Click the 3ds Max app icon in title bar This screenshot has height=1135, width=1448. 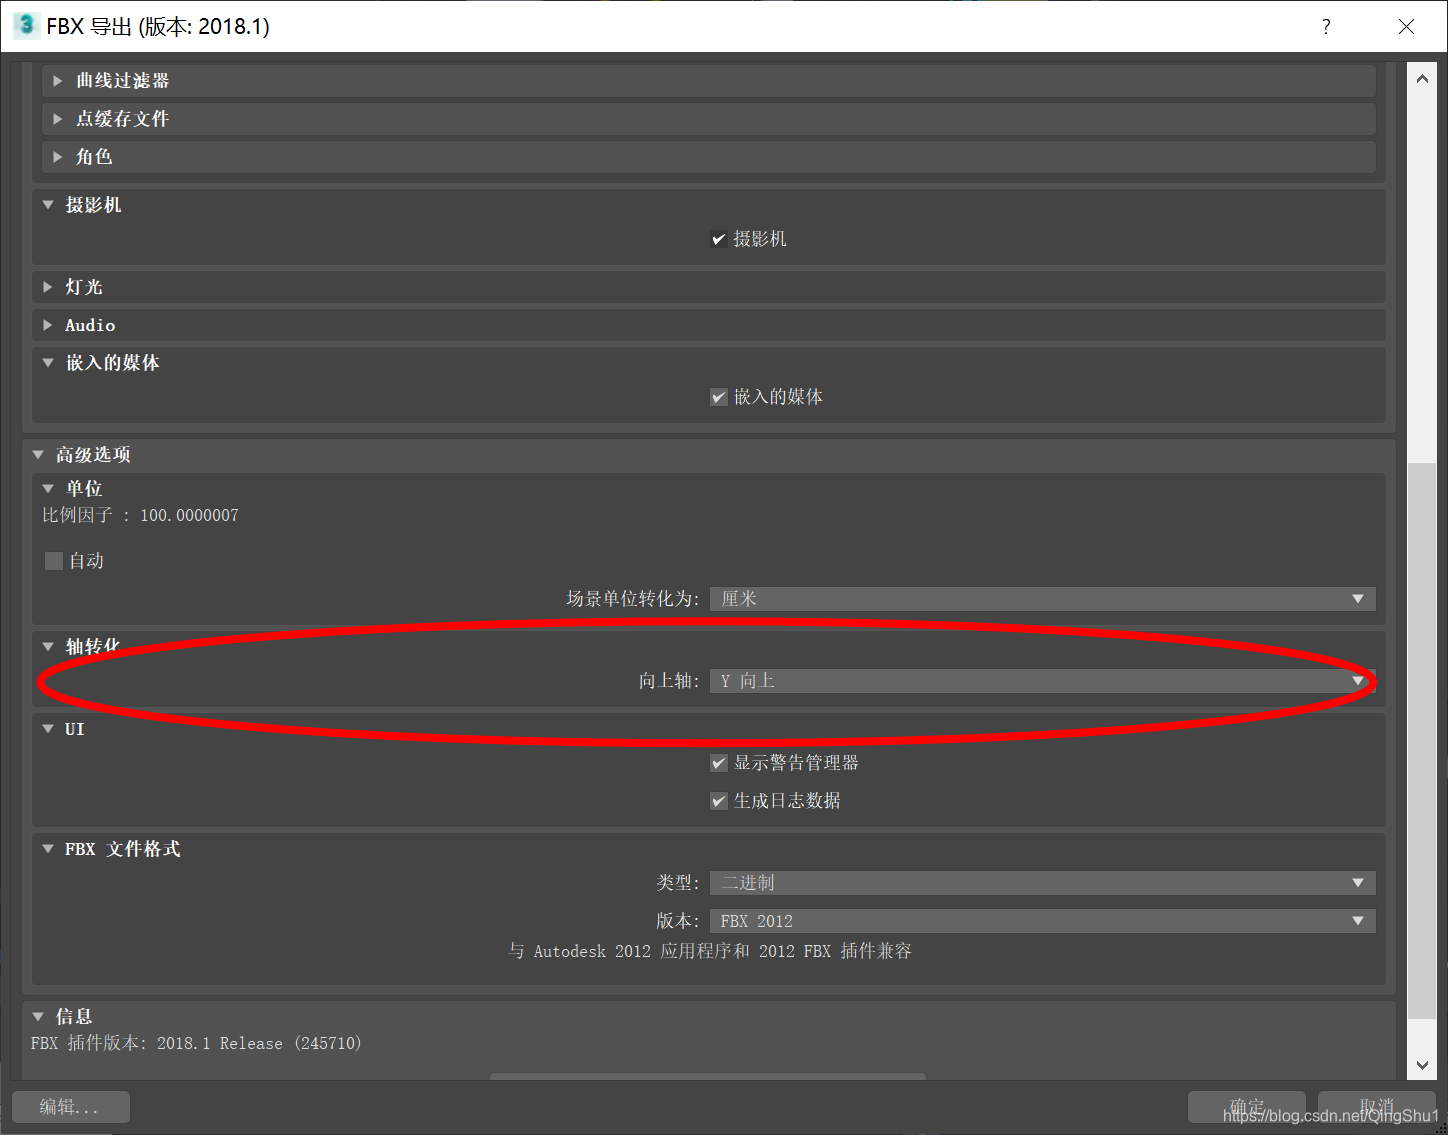[26, 25]
